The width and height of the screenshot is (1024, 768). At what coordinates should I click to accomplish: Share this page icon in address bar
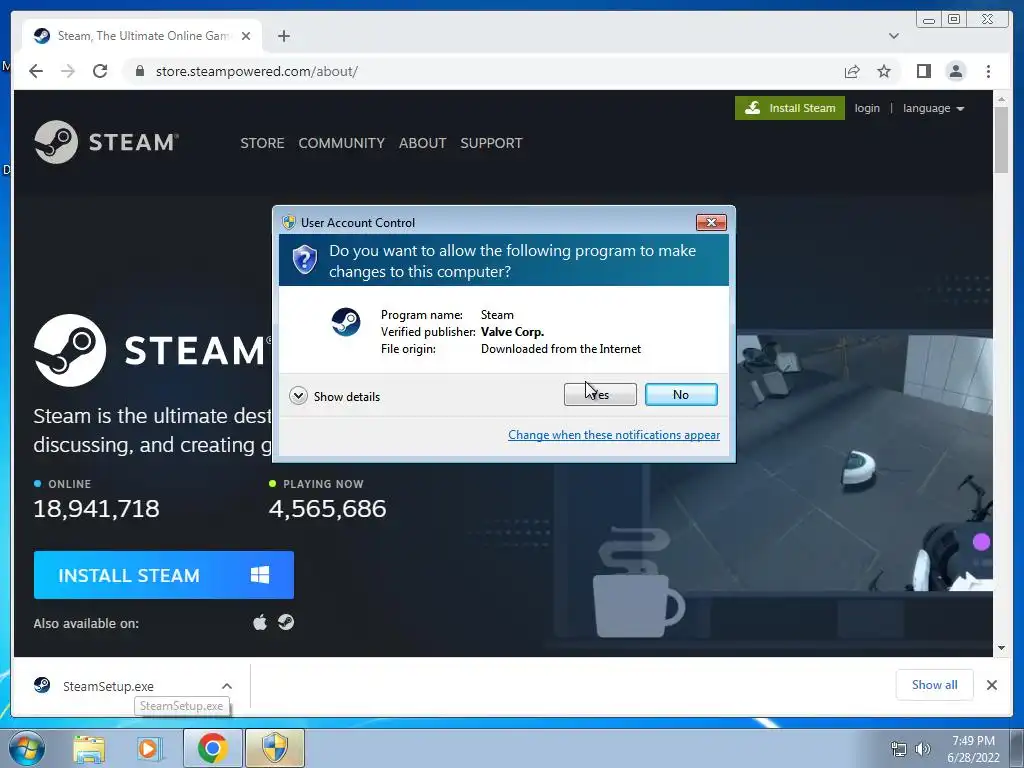852,71
